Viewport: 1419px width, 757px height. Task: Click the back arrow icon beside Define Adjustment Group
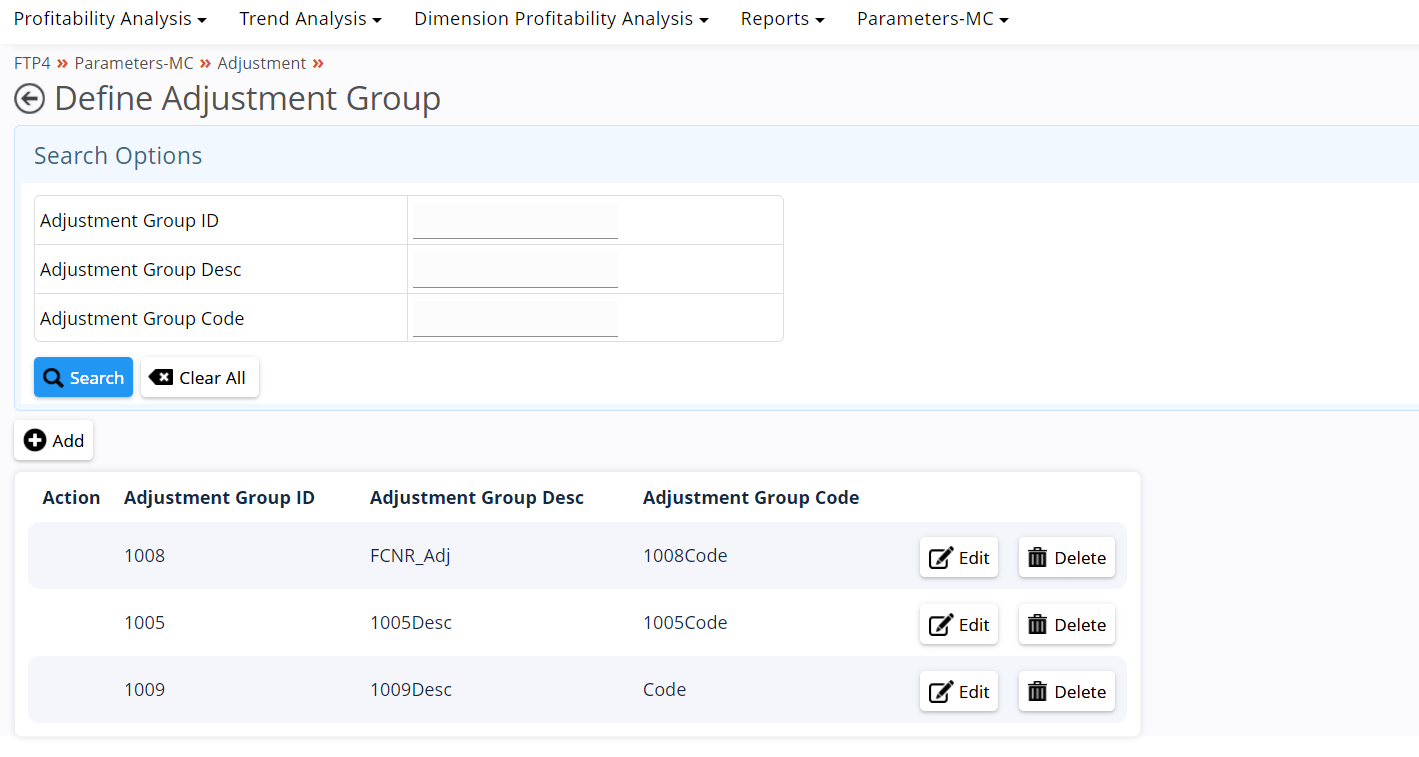pyautogui.click(x=29, y=99)
